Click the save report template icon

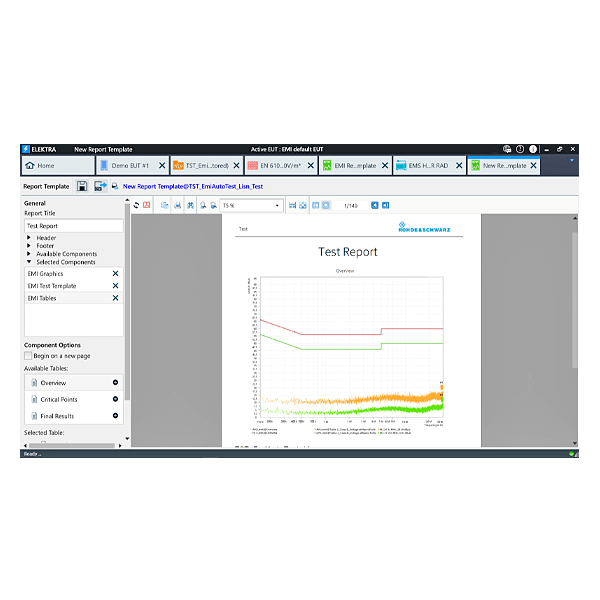point(81,186)
